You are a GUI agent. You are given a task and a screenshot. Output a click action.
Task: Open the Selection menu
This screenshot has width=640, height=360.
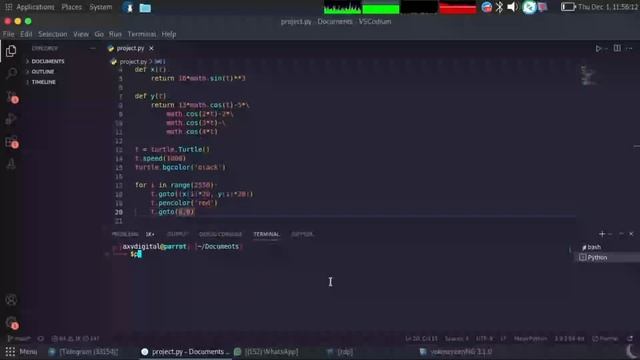point(53,34)
